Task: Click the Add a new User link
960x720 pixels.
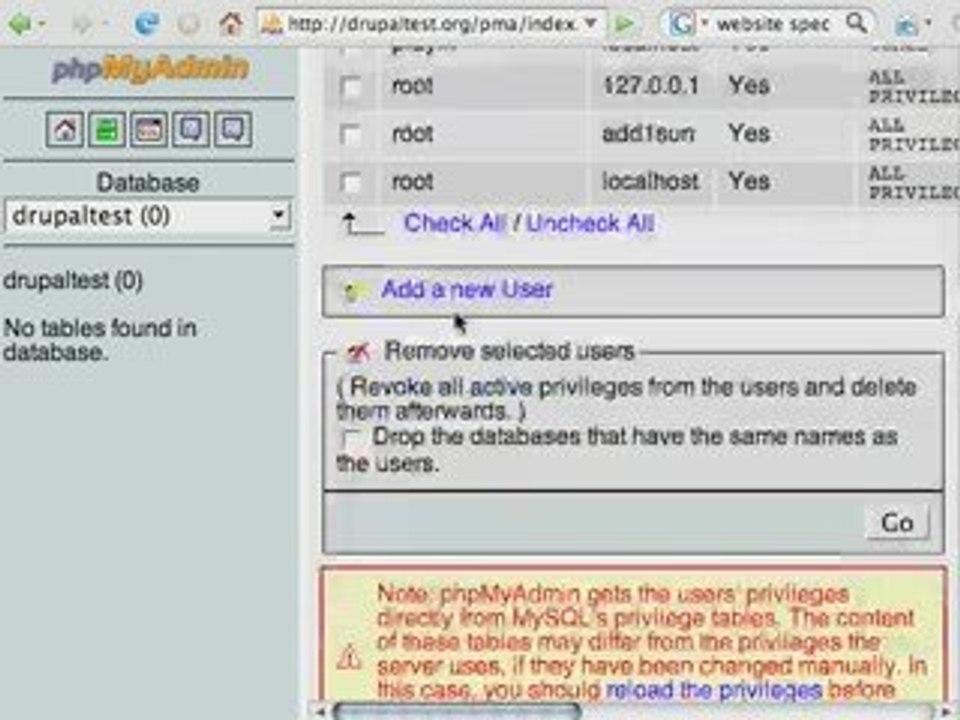Action: (467, 289)
